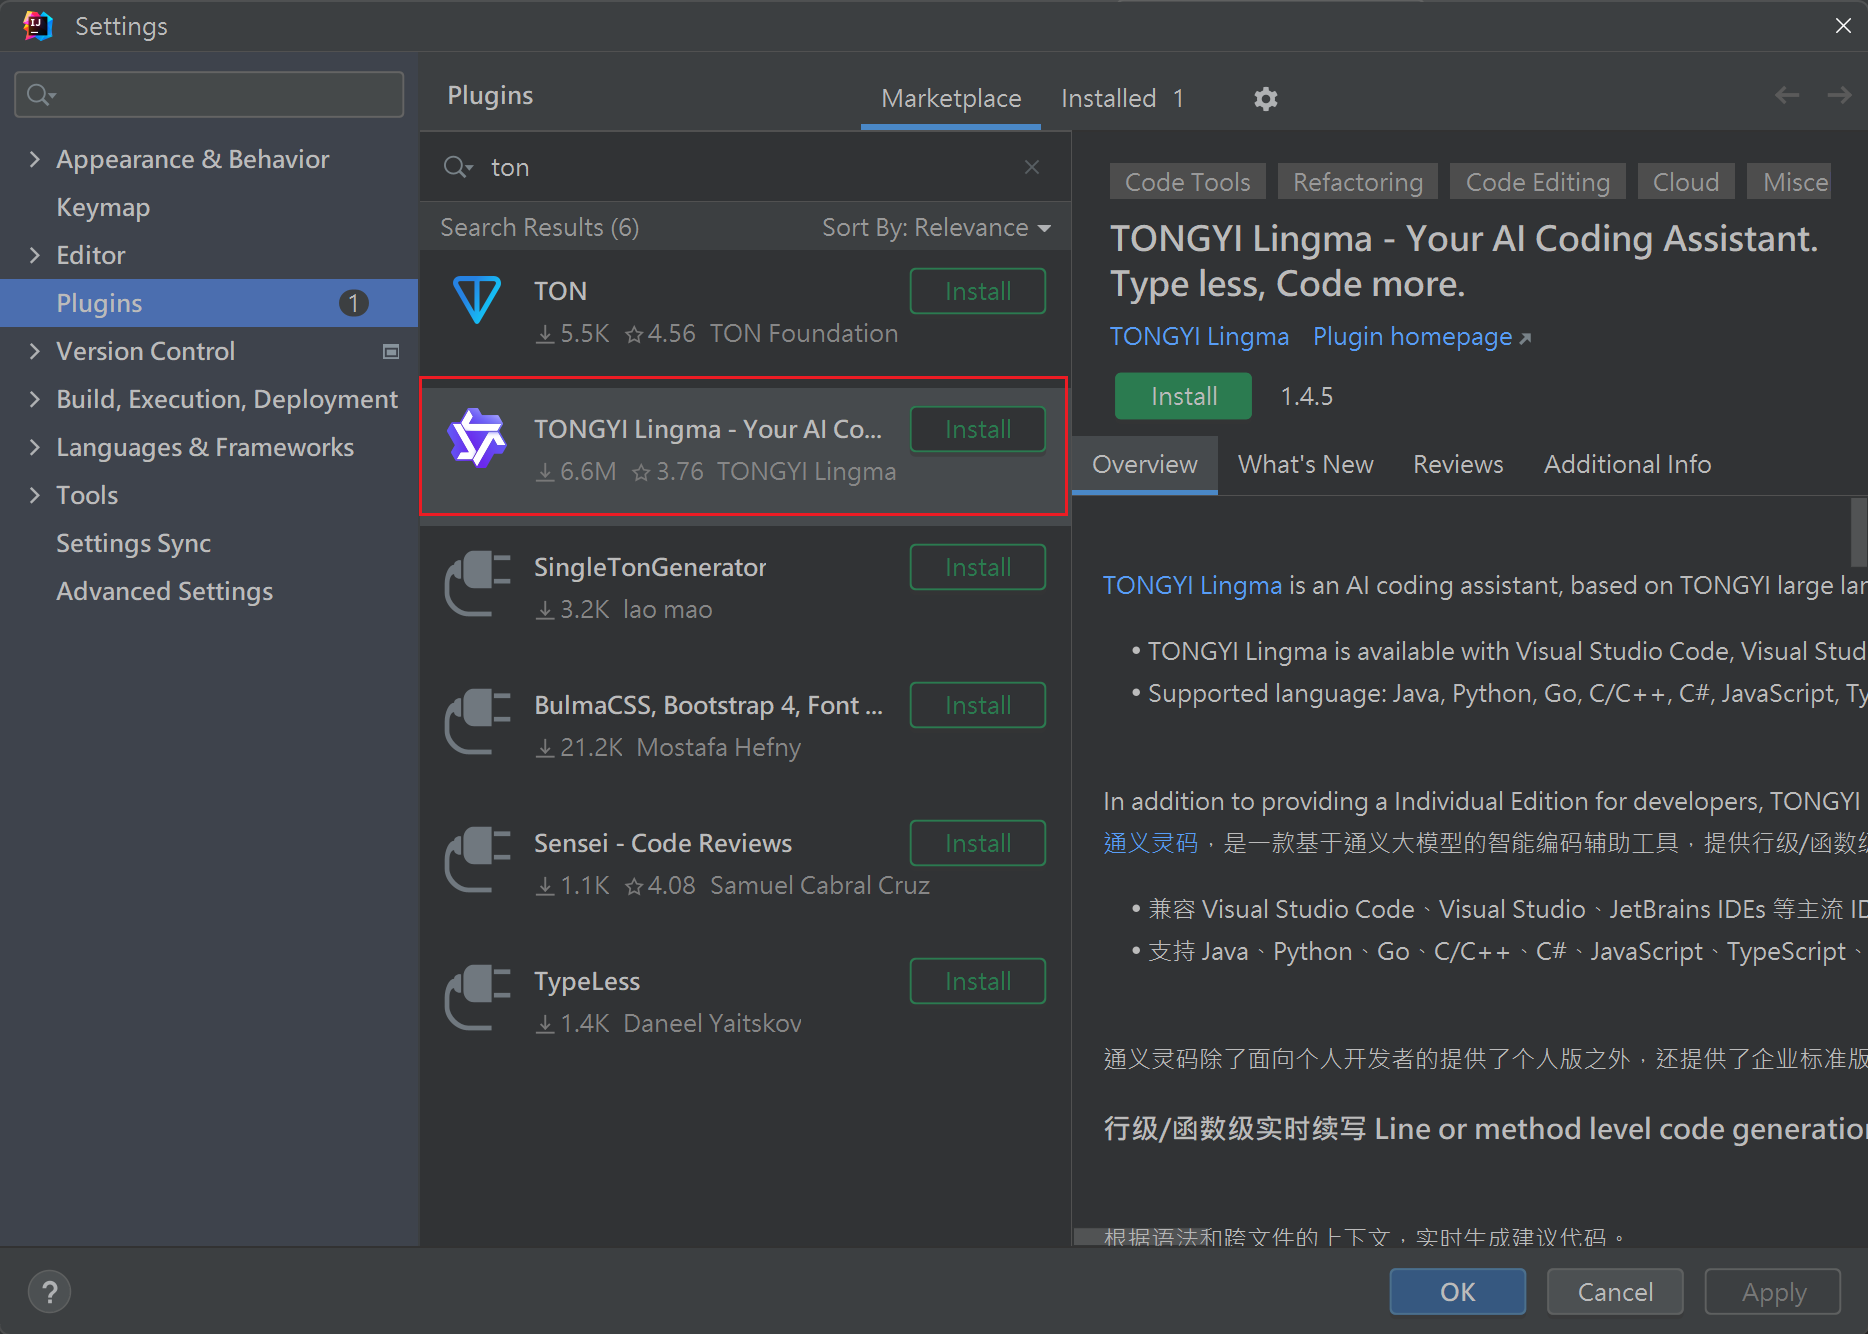Open the Plugin homepage link
This screenshot has height=1334, width=1868.
(1421, 336)
